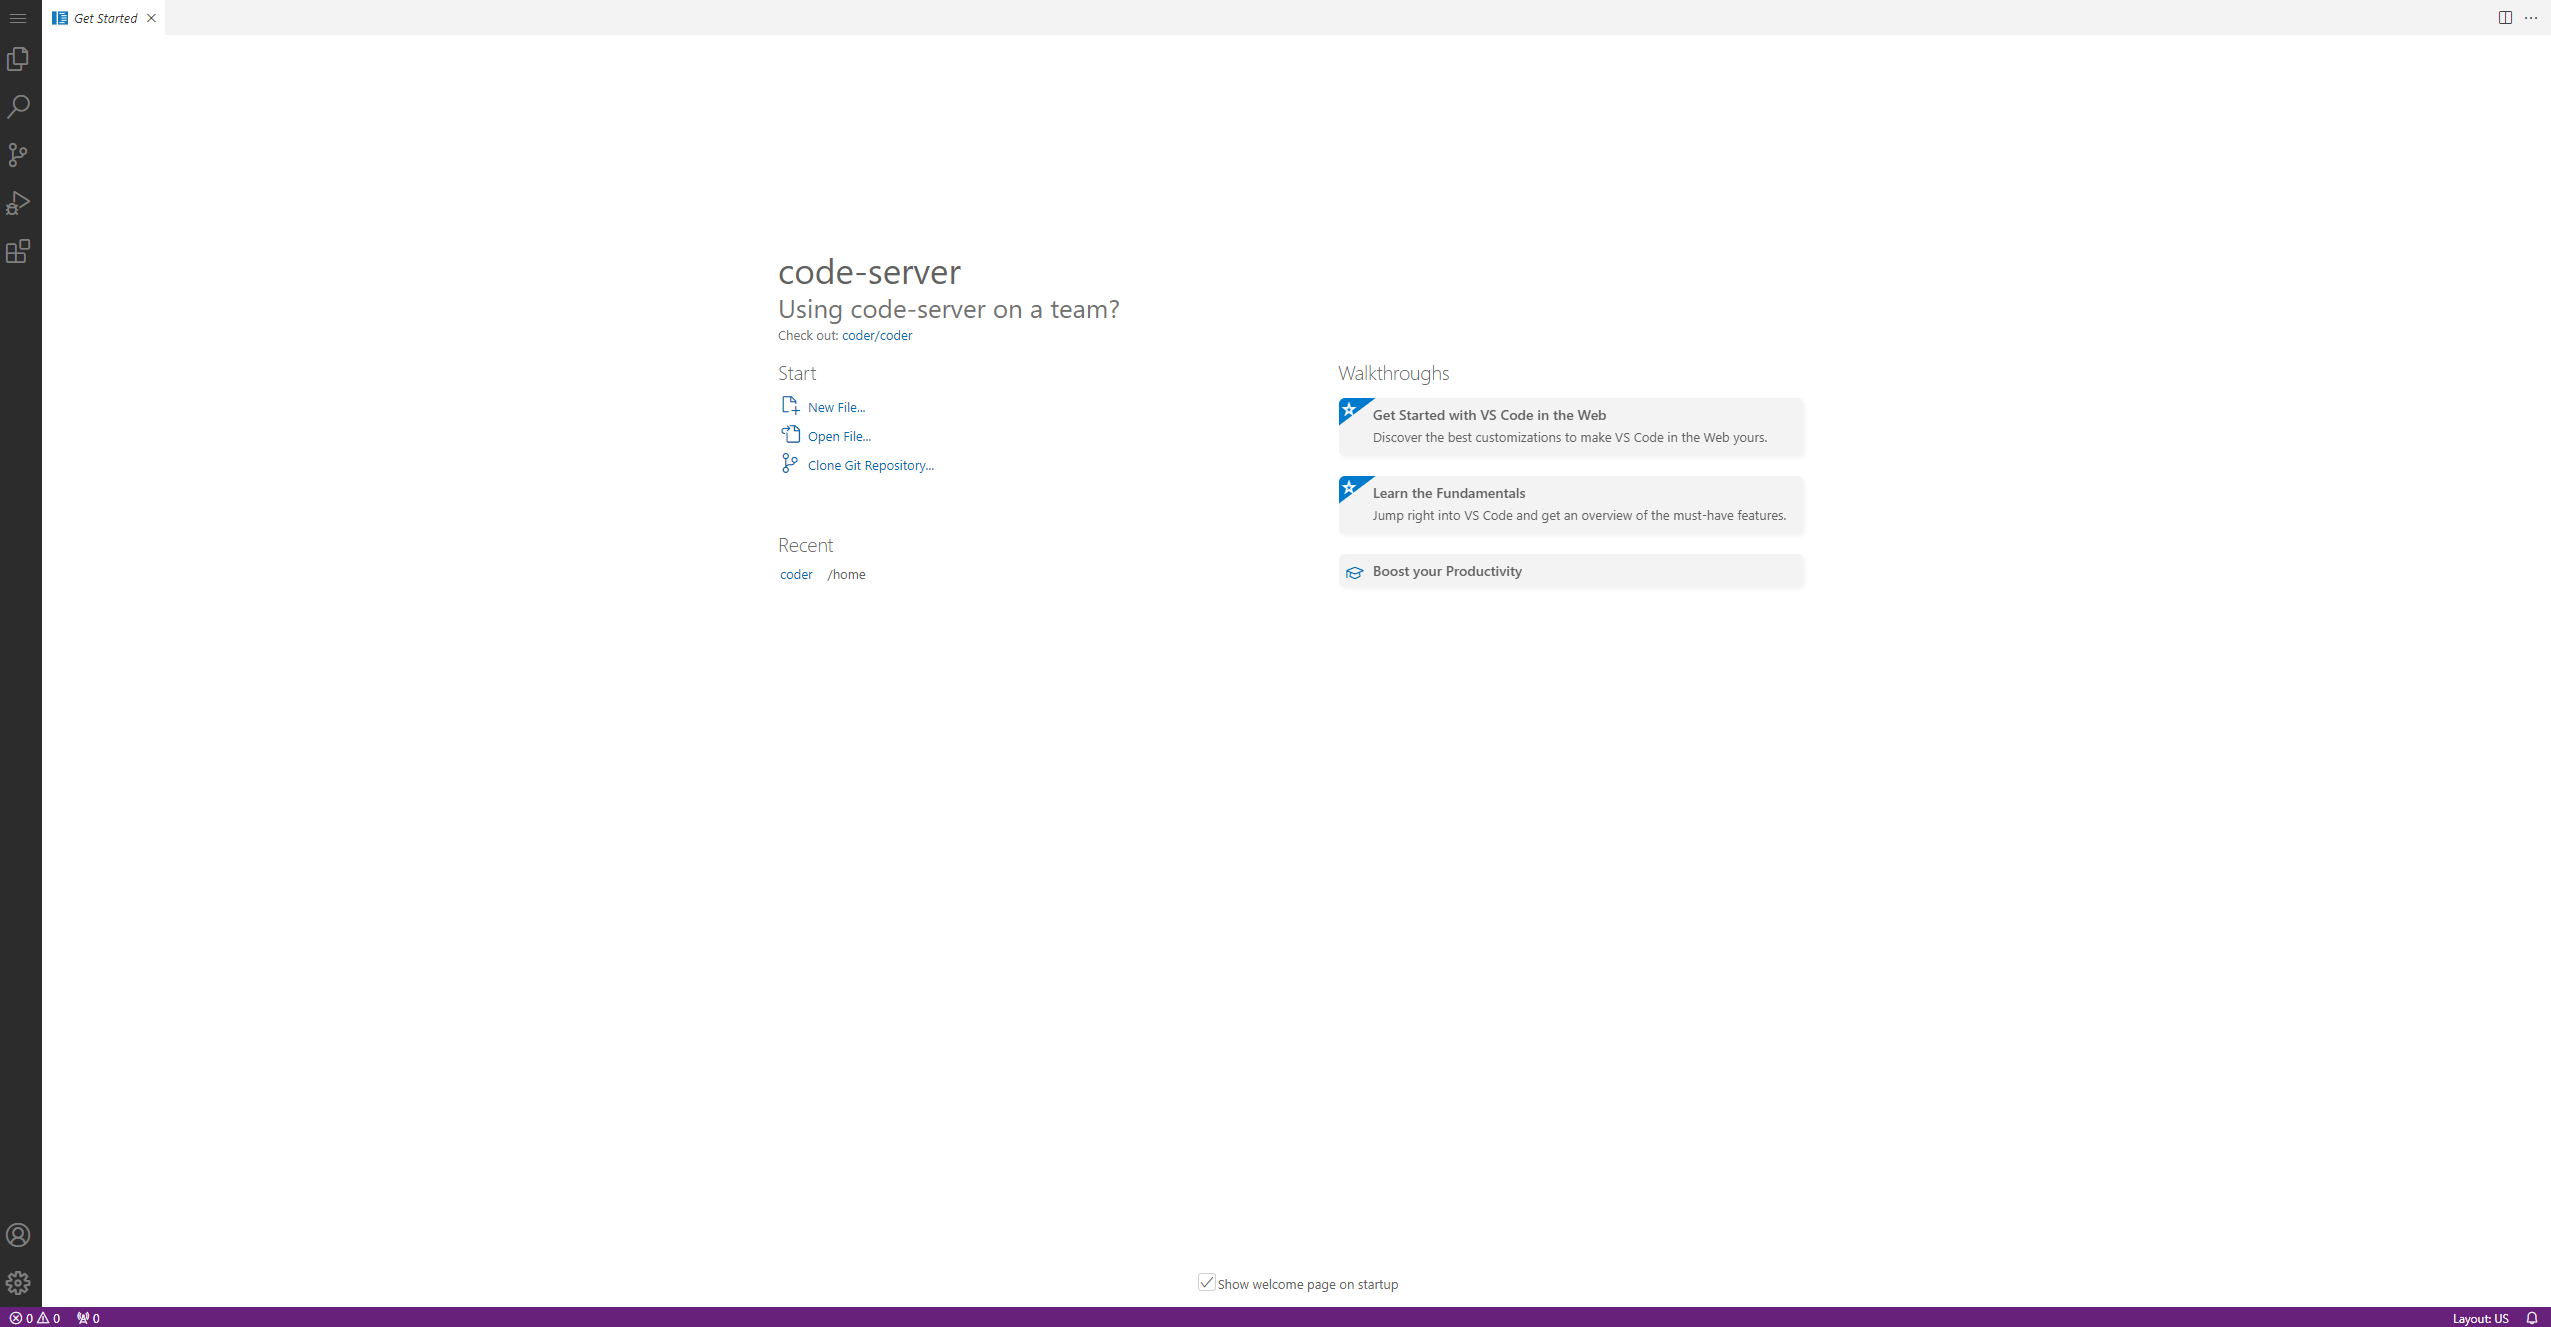The height and width of the screenshot is (1327, 2551).
Task: Click the New File... link
Action: (836, 407)
